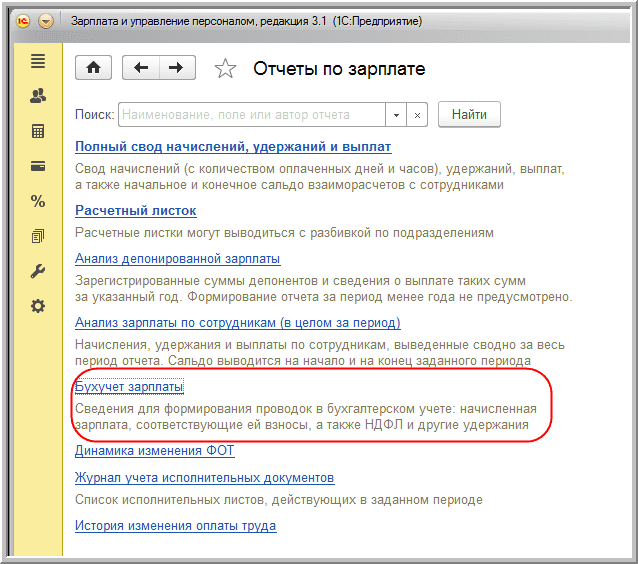Expand the search field dropdown list
Screen dimensions: 638x564
click(x=397, y=115)
